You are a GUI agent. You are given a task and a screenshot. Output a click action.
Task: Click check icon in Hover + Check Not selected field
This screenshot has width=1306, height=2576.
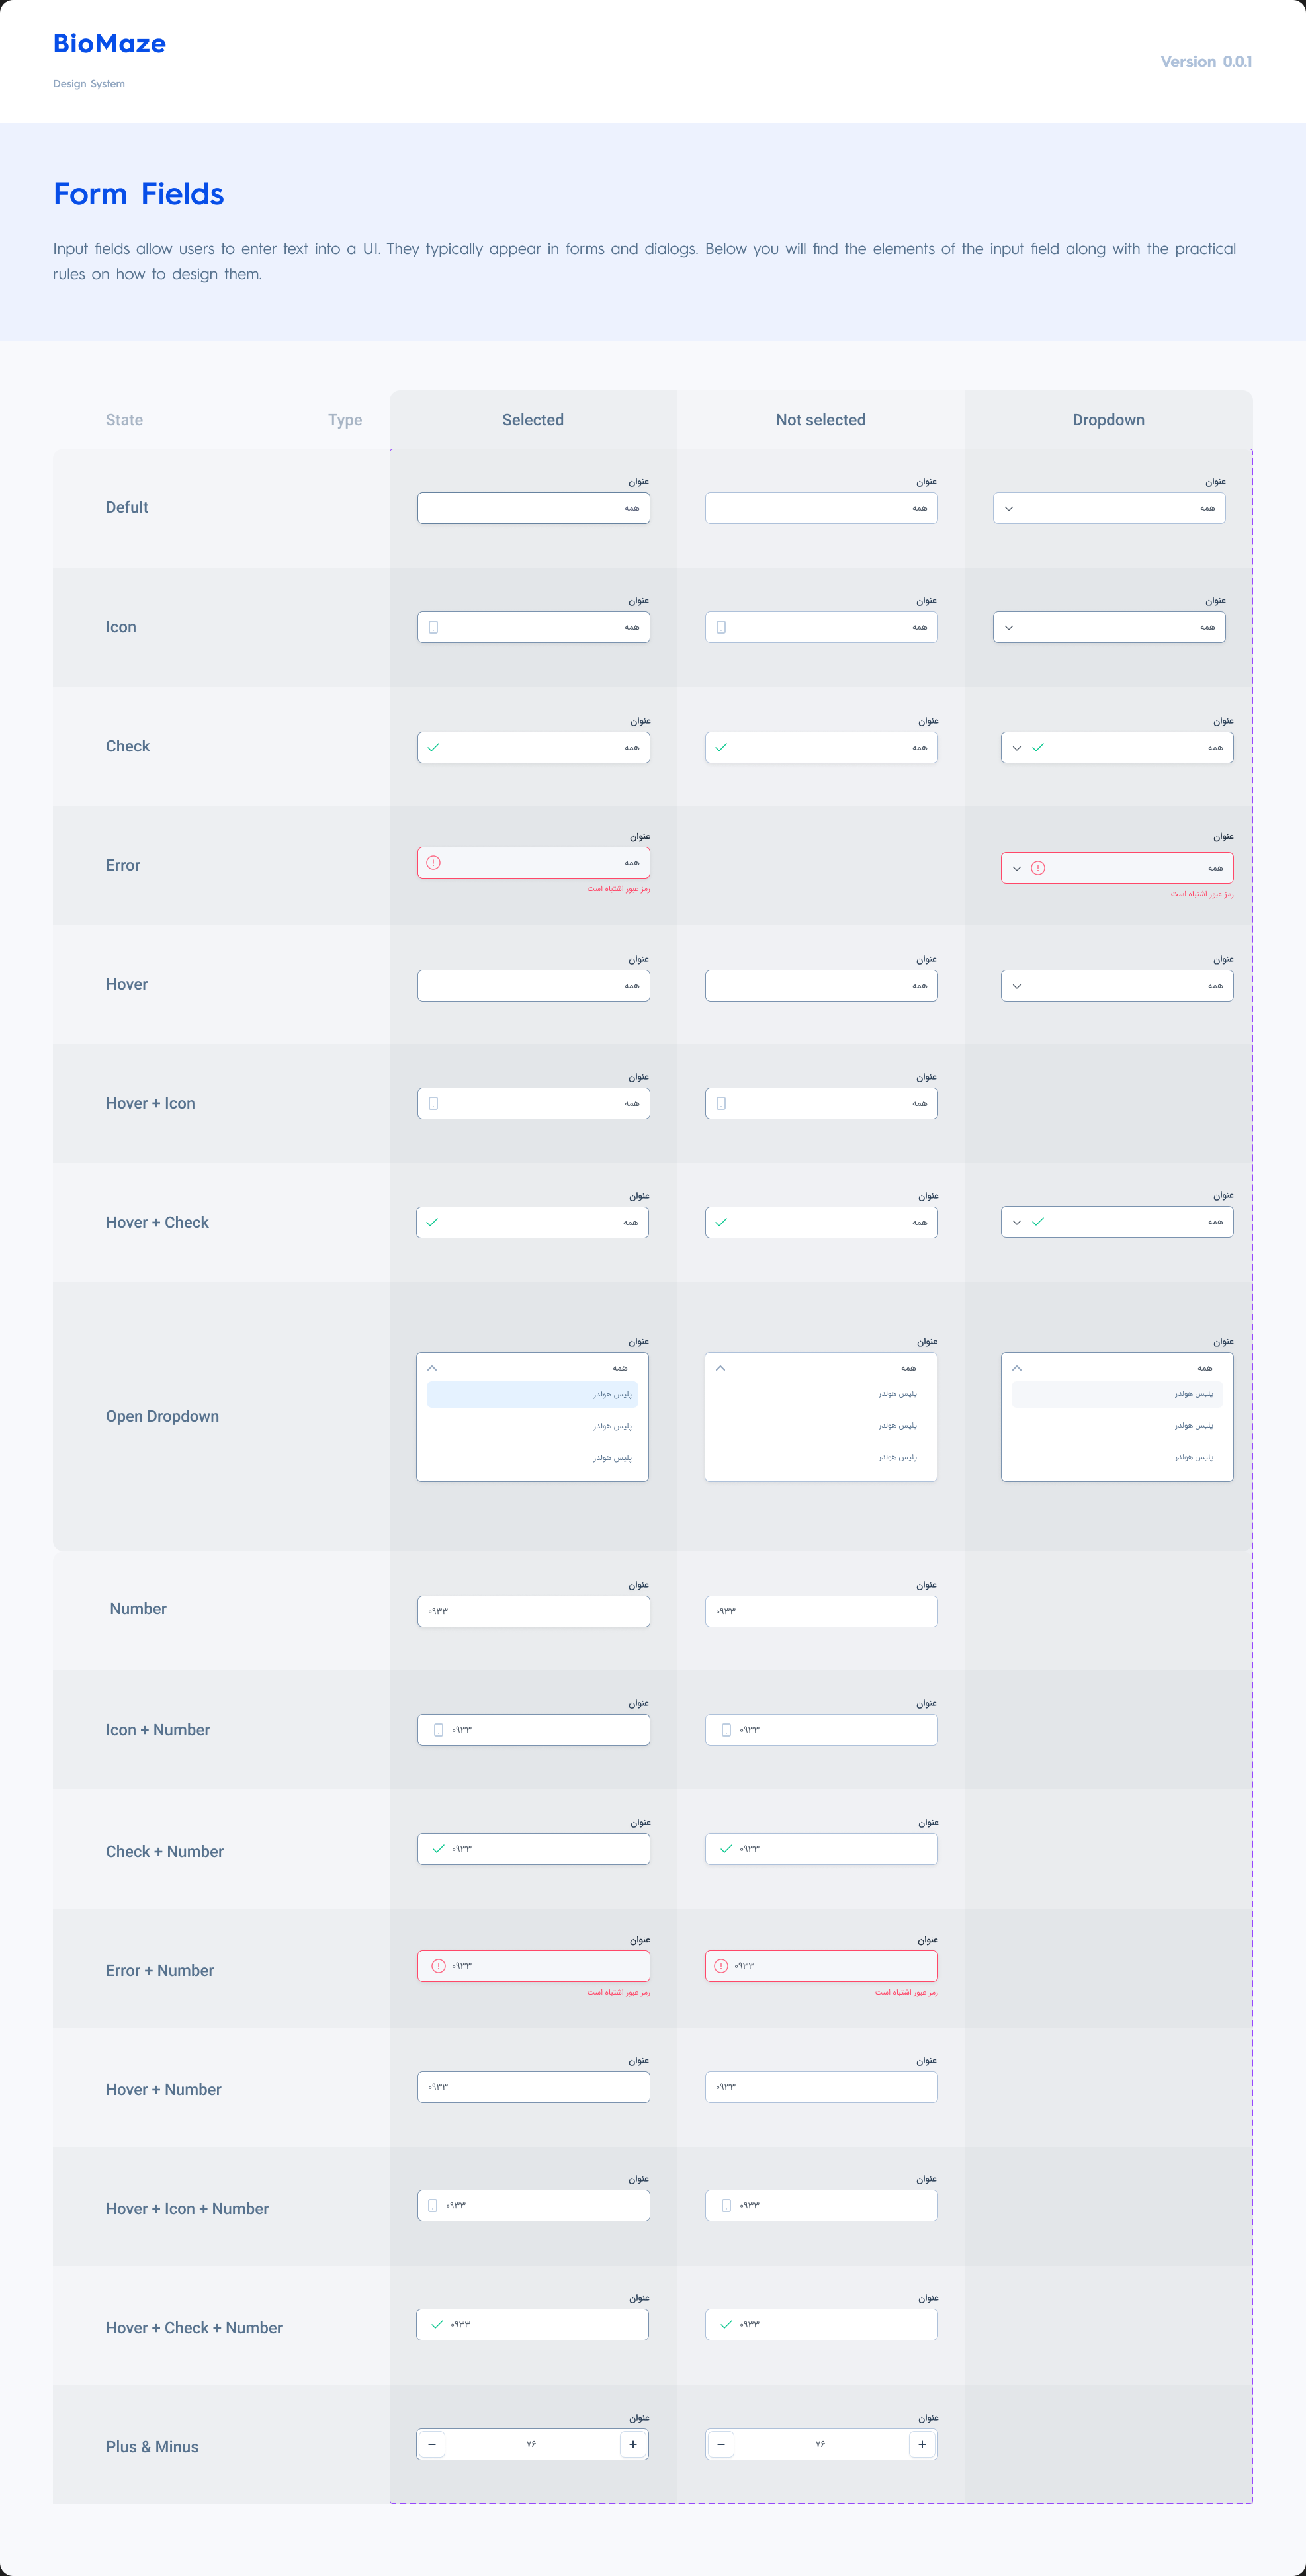click(721, 1222)
